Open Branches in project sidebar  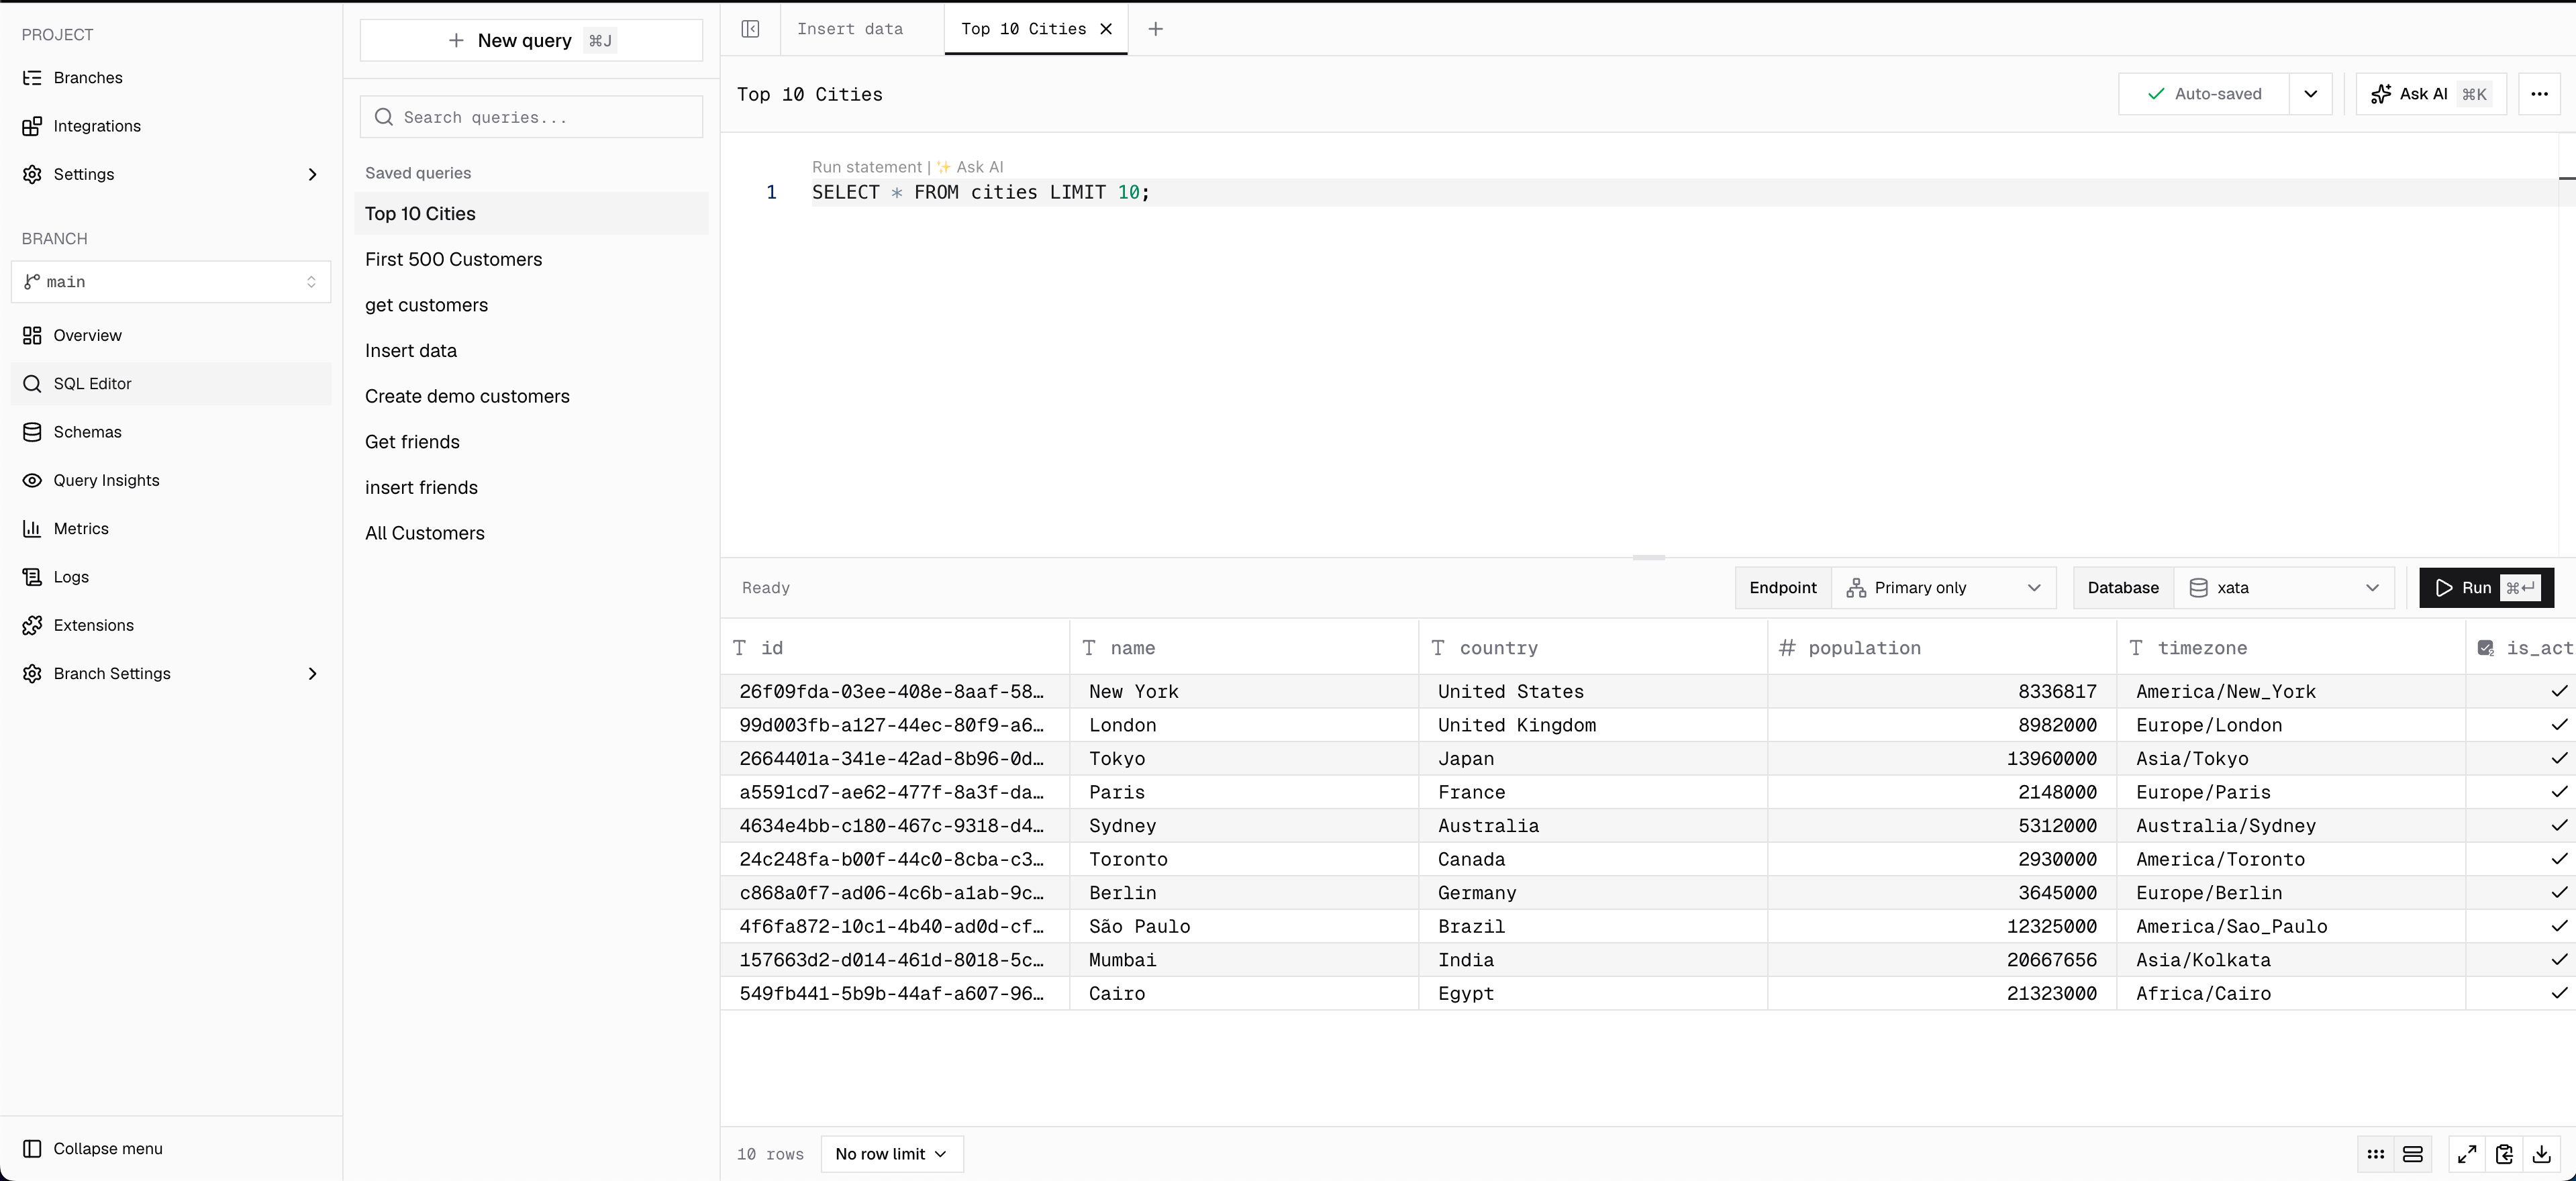tap(171, 78)
